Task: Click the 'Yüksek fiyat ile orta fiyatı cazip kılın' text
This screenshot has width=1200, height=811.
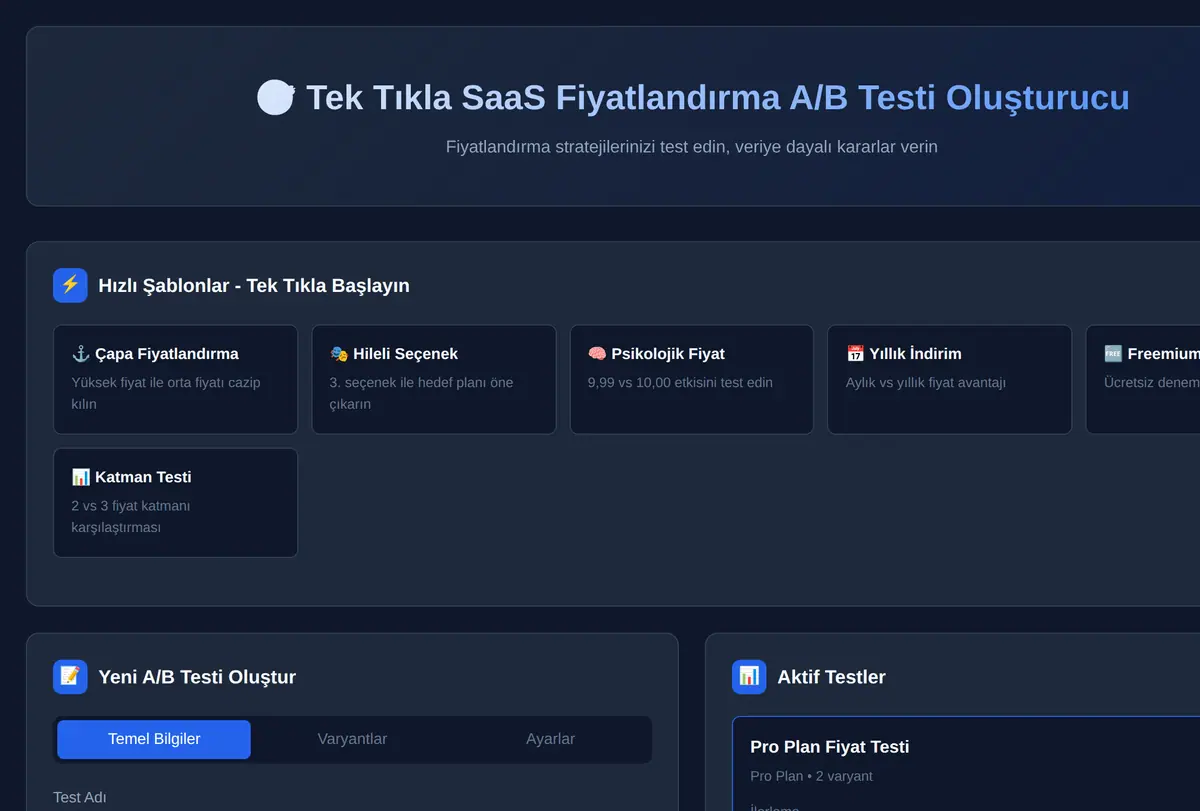Action: (166, 393)
